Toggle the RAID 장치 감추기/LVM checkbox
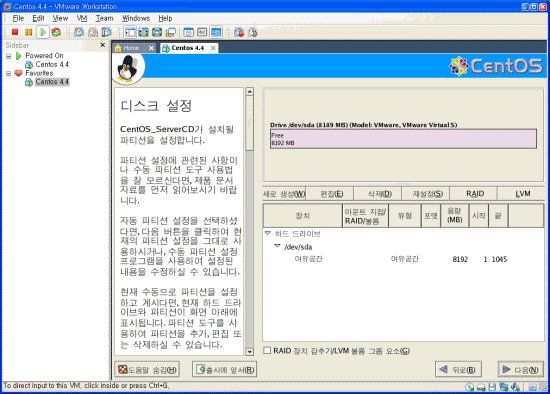This screenshot has height=394, width=550. point(267,350)
